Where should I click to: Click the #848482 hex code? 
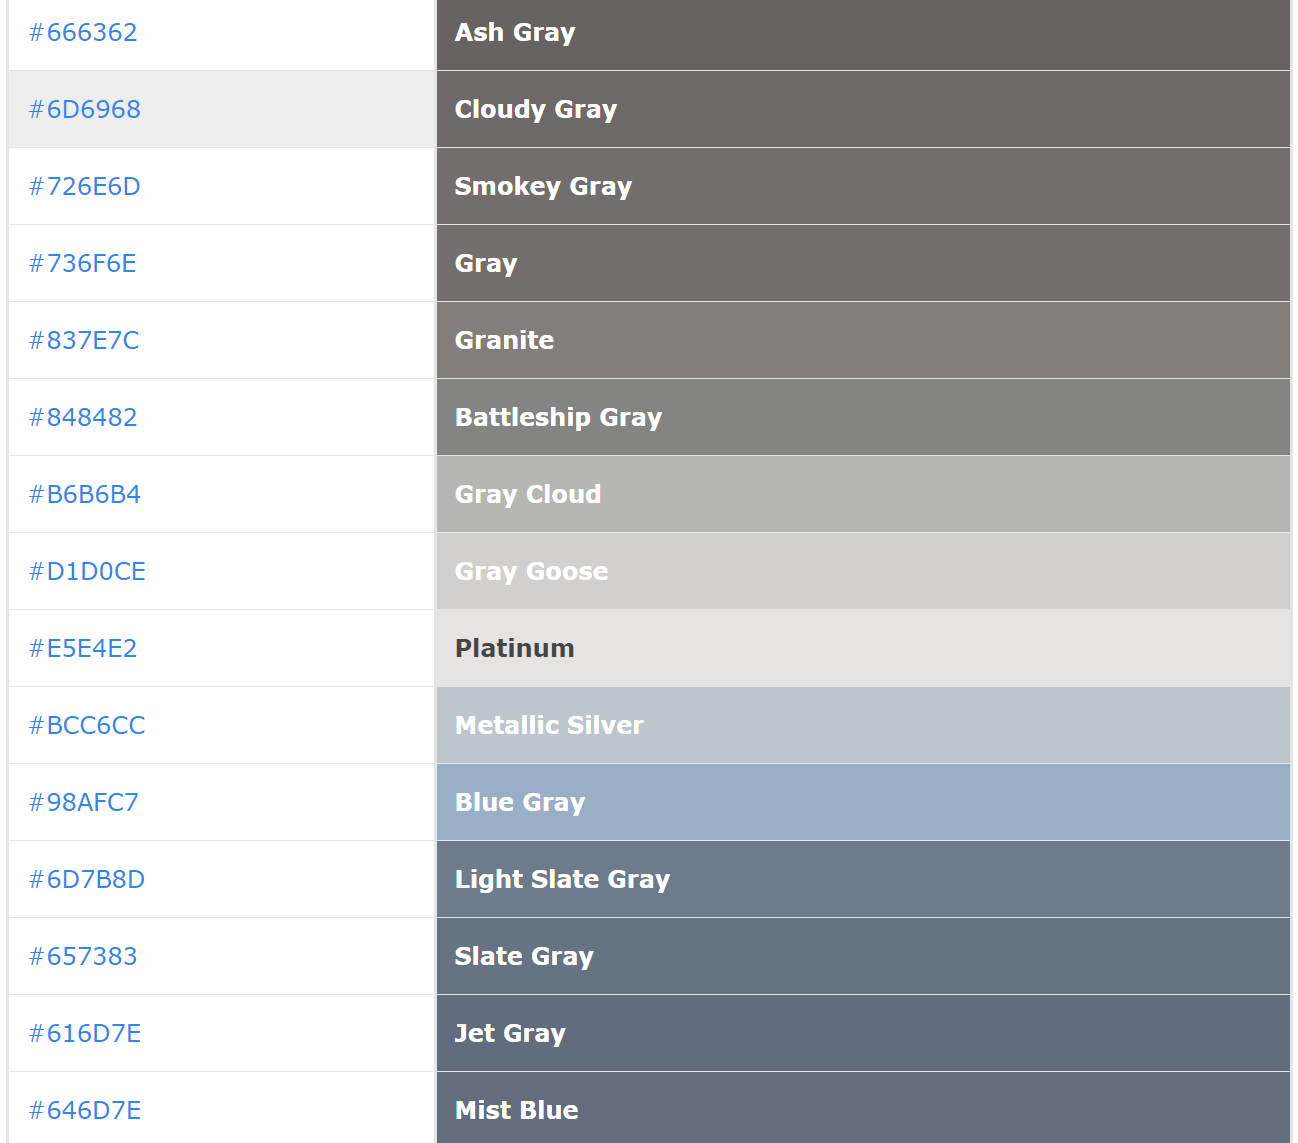click(83, 418)
